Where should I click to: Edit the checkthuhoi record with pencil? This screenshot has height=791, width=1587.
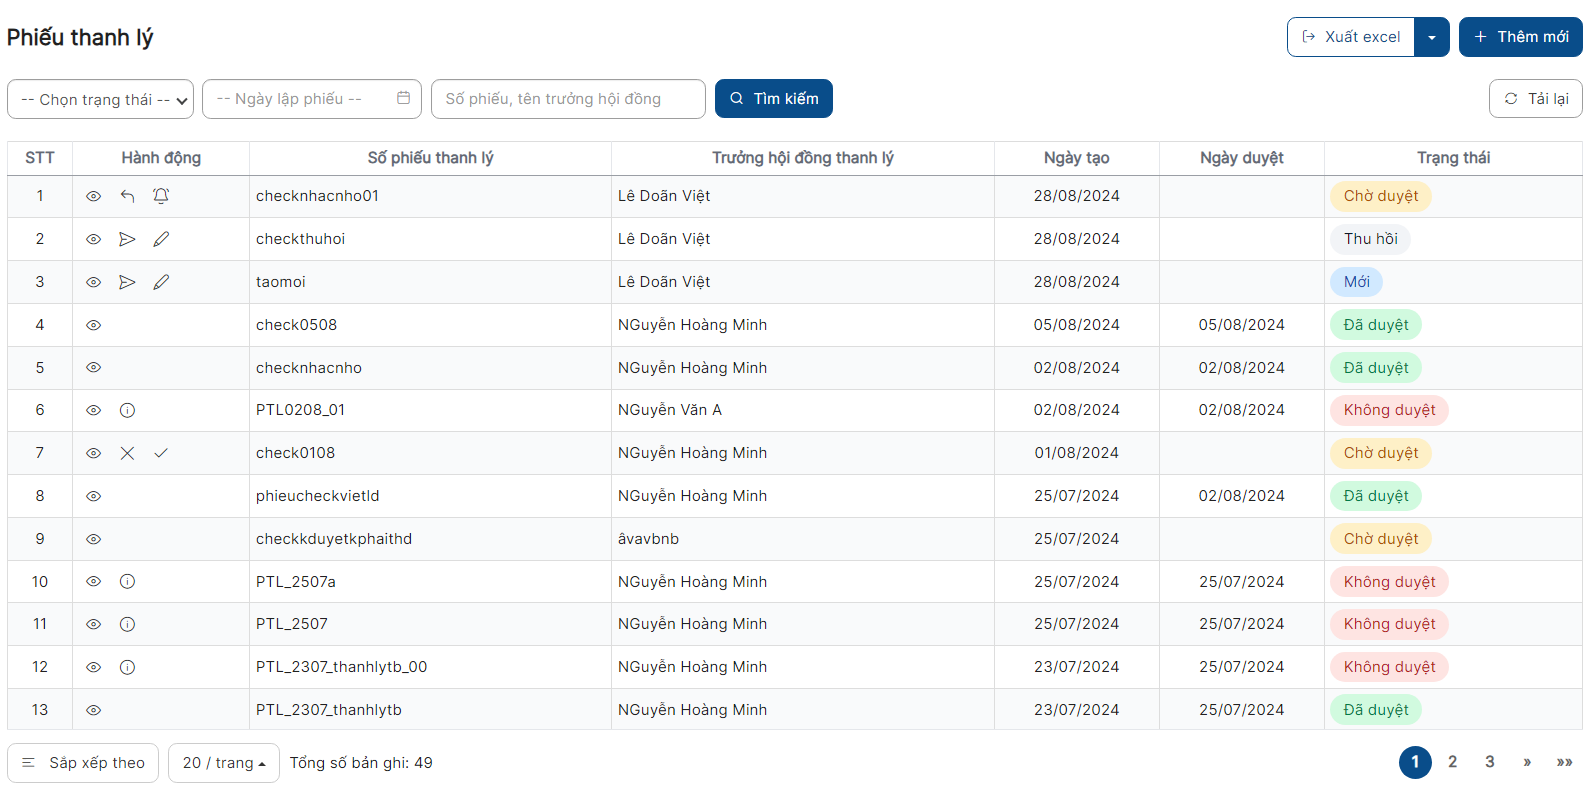[x=161, y=239]
